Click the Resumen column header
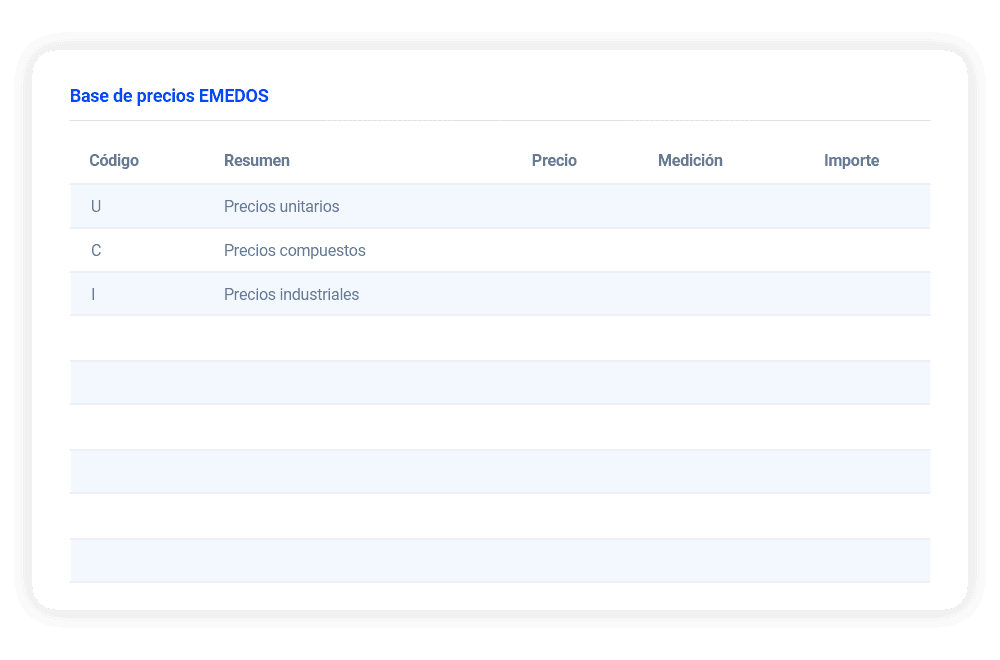Screen dimensions: 1000x660 pos(257,160)
